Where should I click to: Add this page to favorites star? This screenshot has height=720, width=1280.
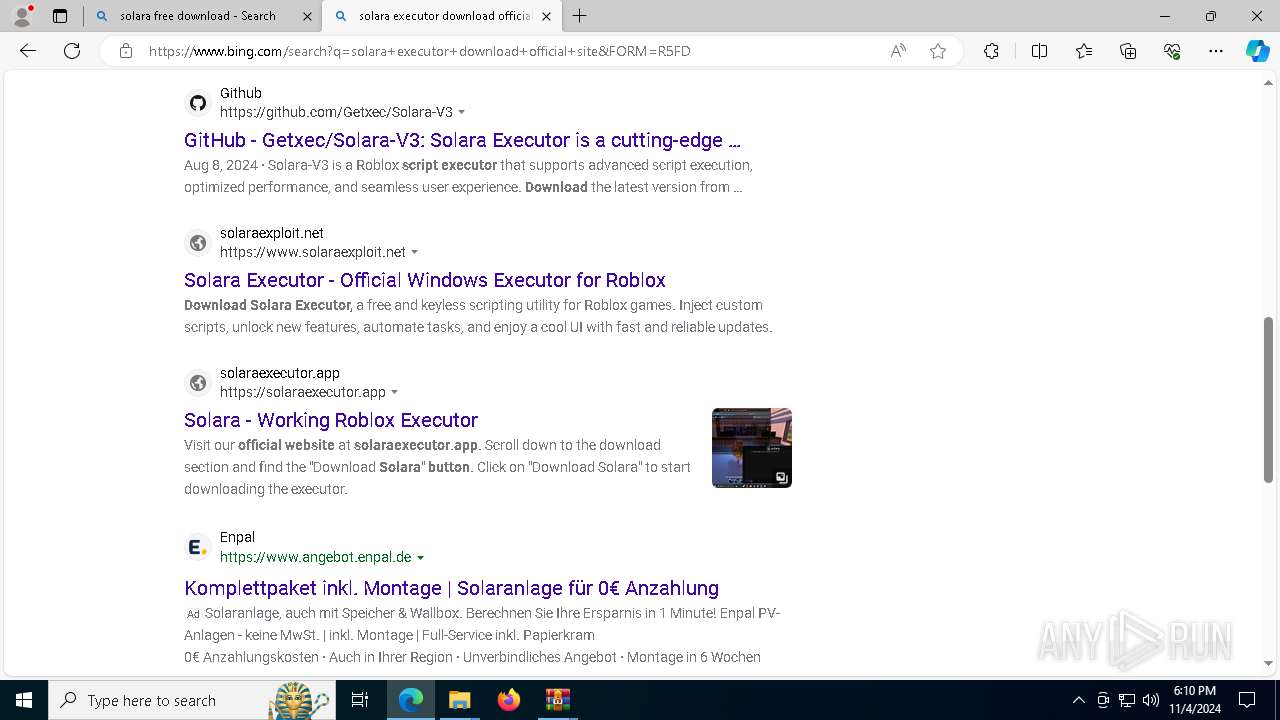pyautogui.click(x=938, y=51)
